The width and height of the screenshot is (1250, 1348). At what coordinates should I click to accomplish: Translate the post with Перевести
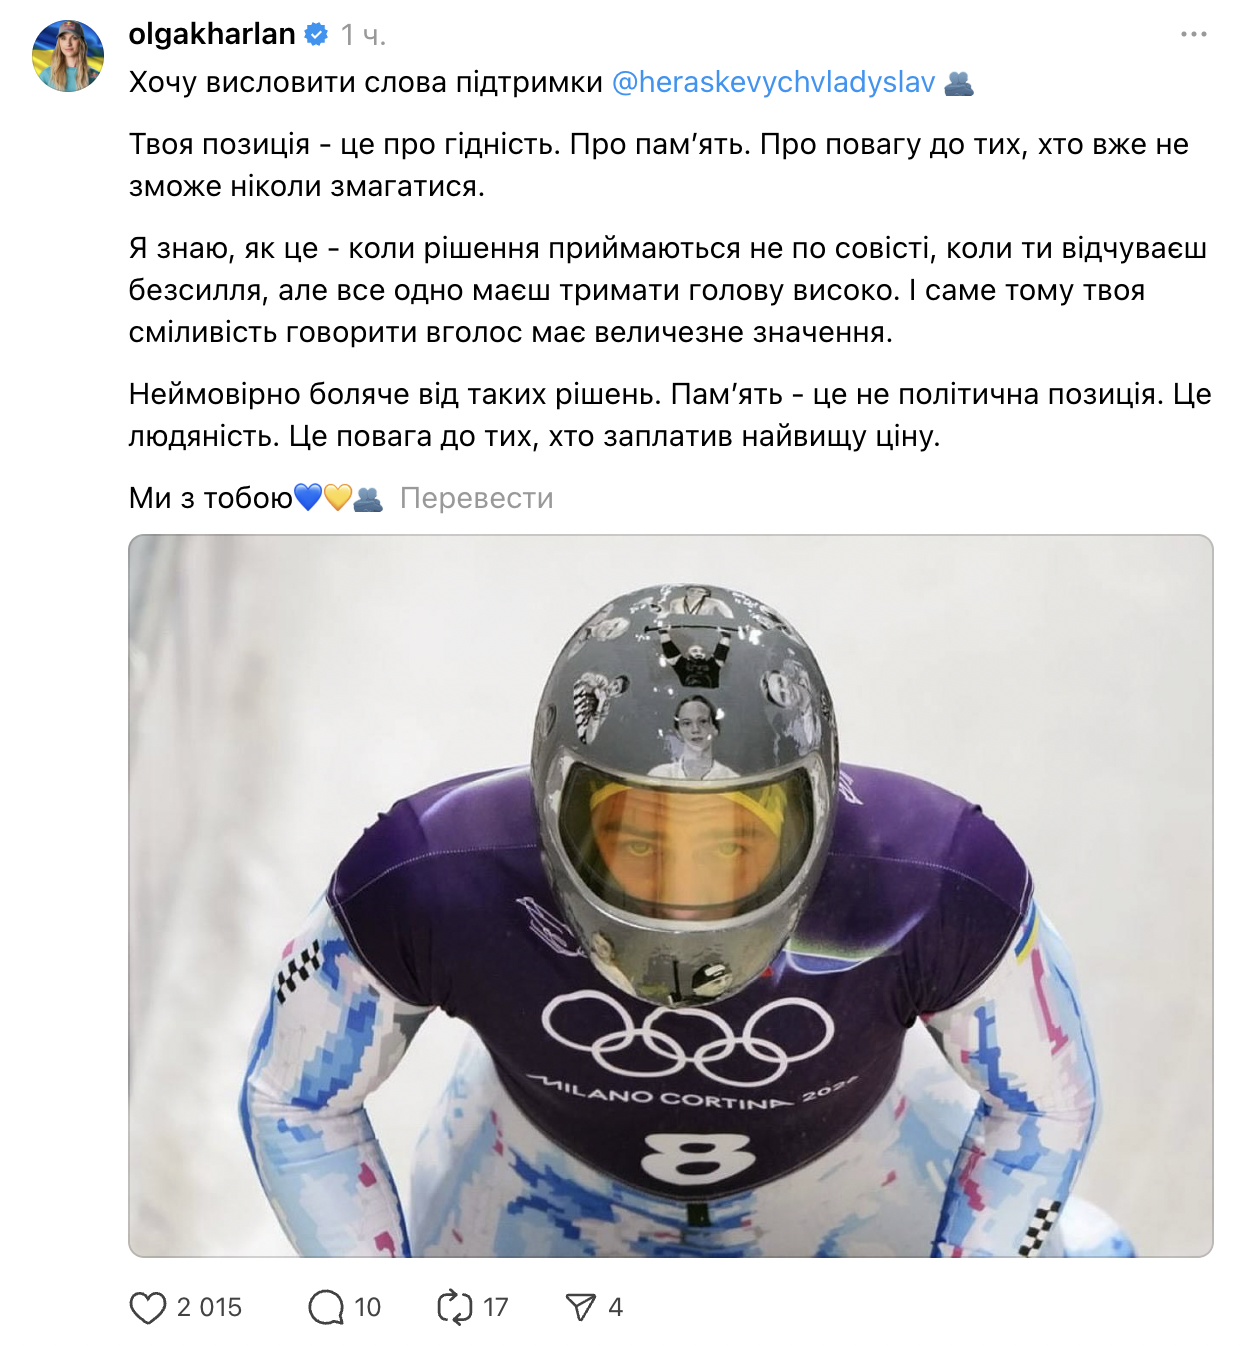coord(476,498)
